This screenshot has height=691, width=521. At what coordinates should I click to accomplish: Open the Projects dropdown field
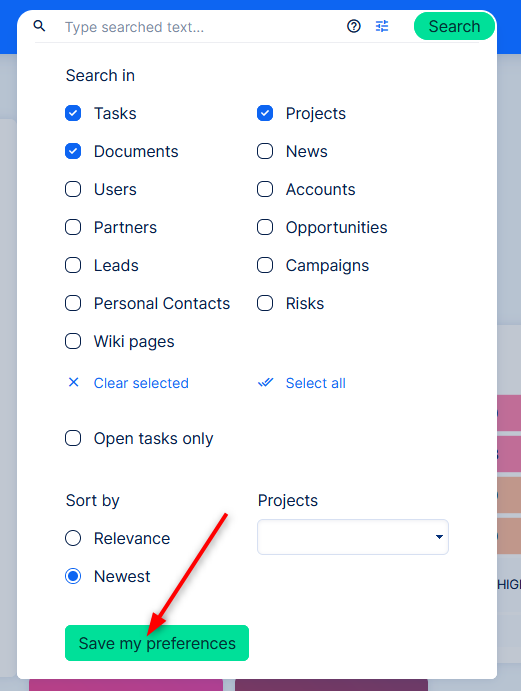[x=353, y=537]
